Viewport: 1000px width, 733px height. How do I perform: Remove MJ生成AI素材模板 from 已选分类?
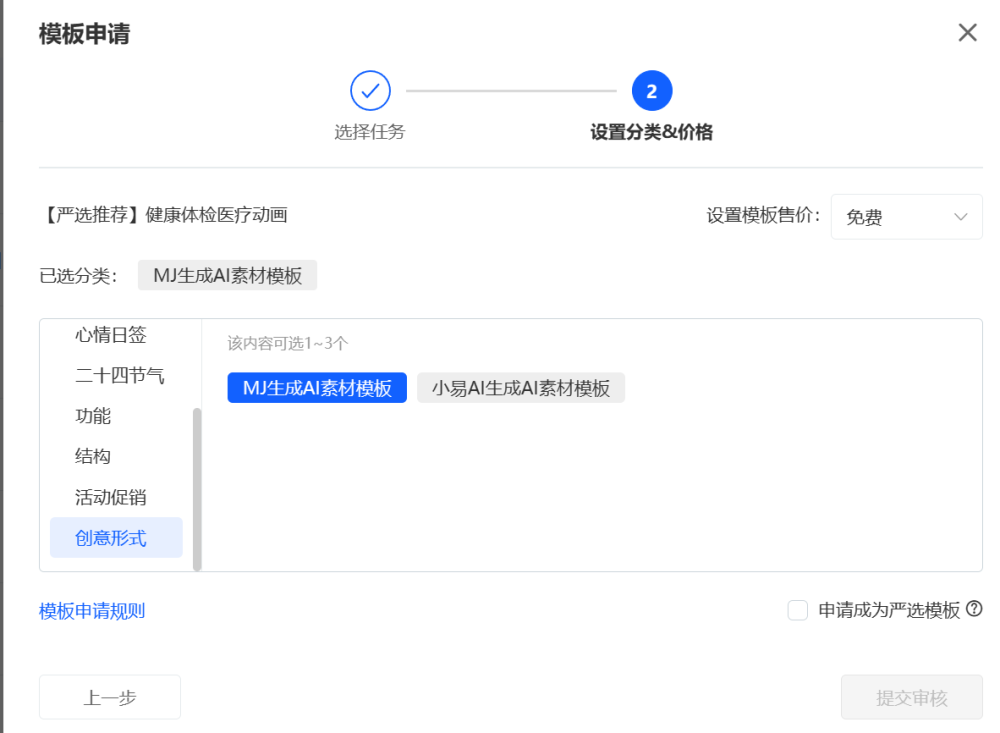click(x=227, y=275)
